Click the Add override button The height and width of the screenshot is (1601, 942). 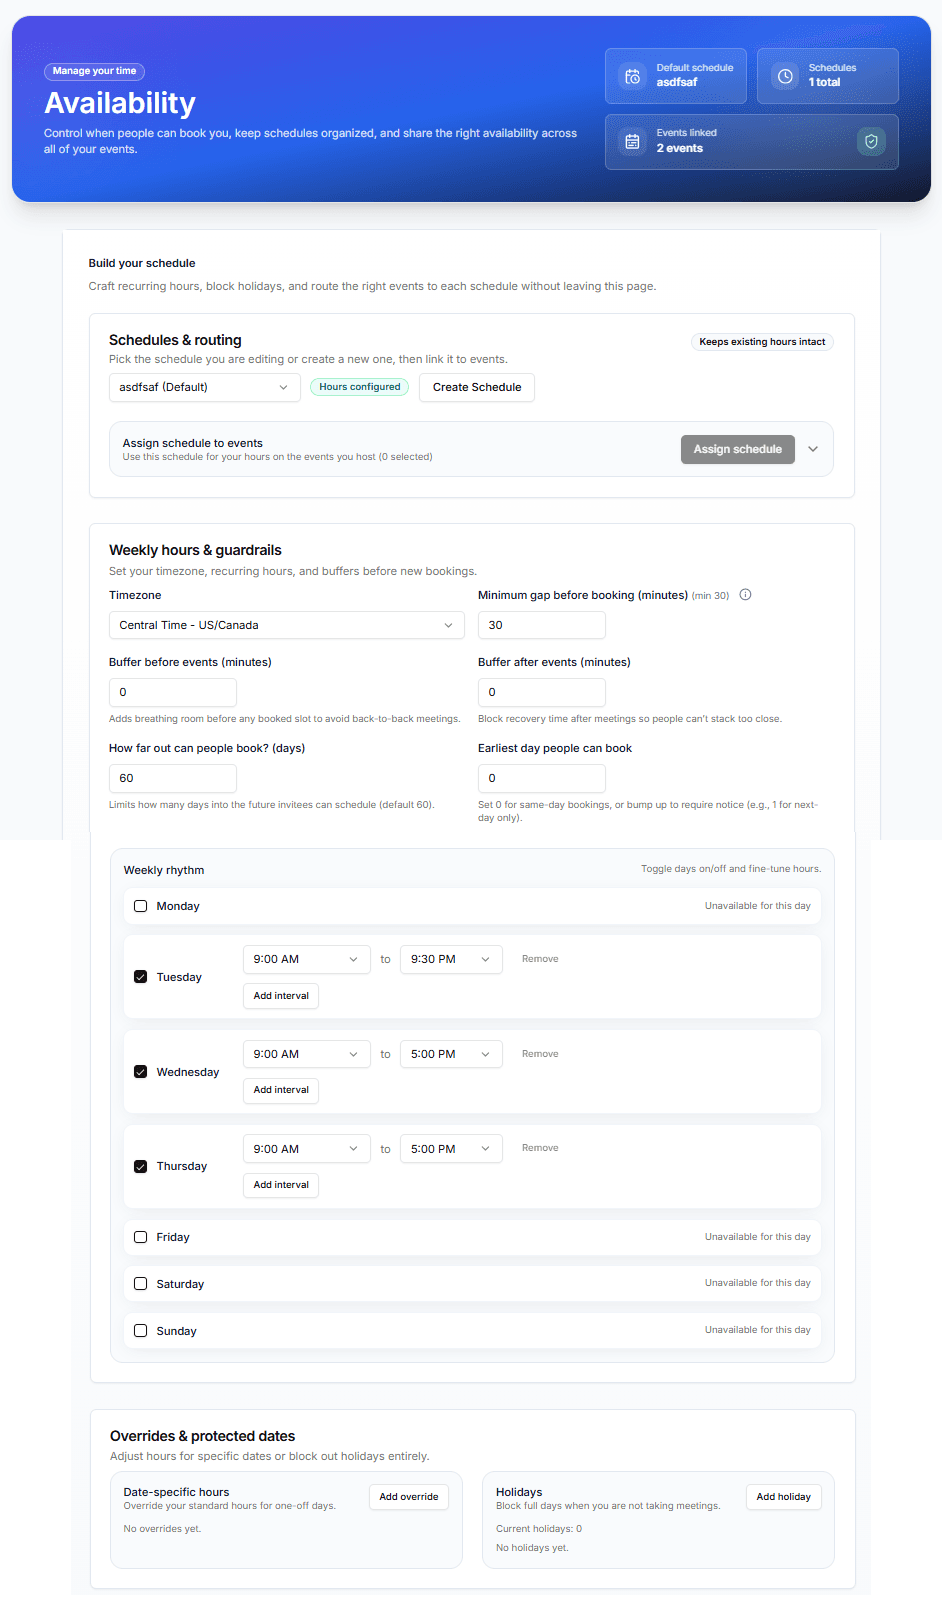(x=409, y=1497)
